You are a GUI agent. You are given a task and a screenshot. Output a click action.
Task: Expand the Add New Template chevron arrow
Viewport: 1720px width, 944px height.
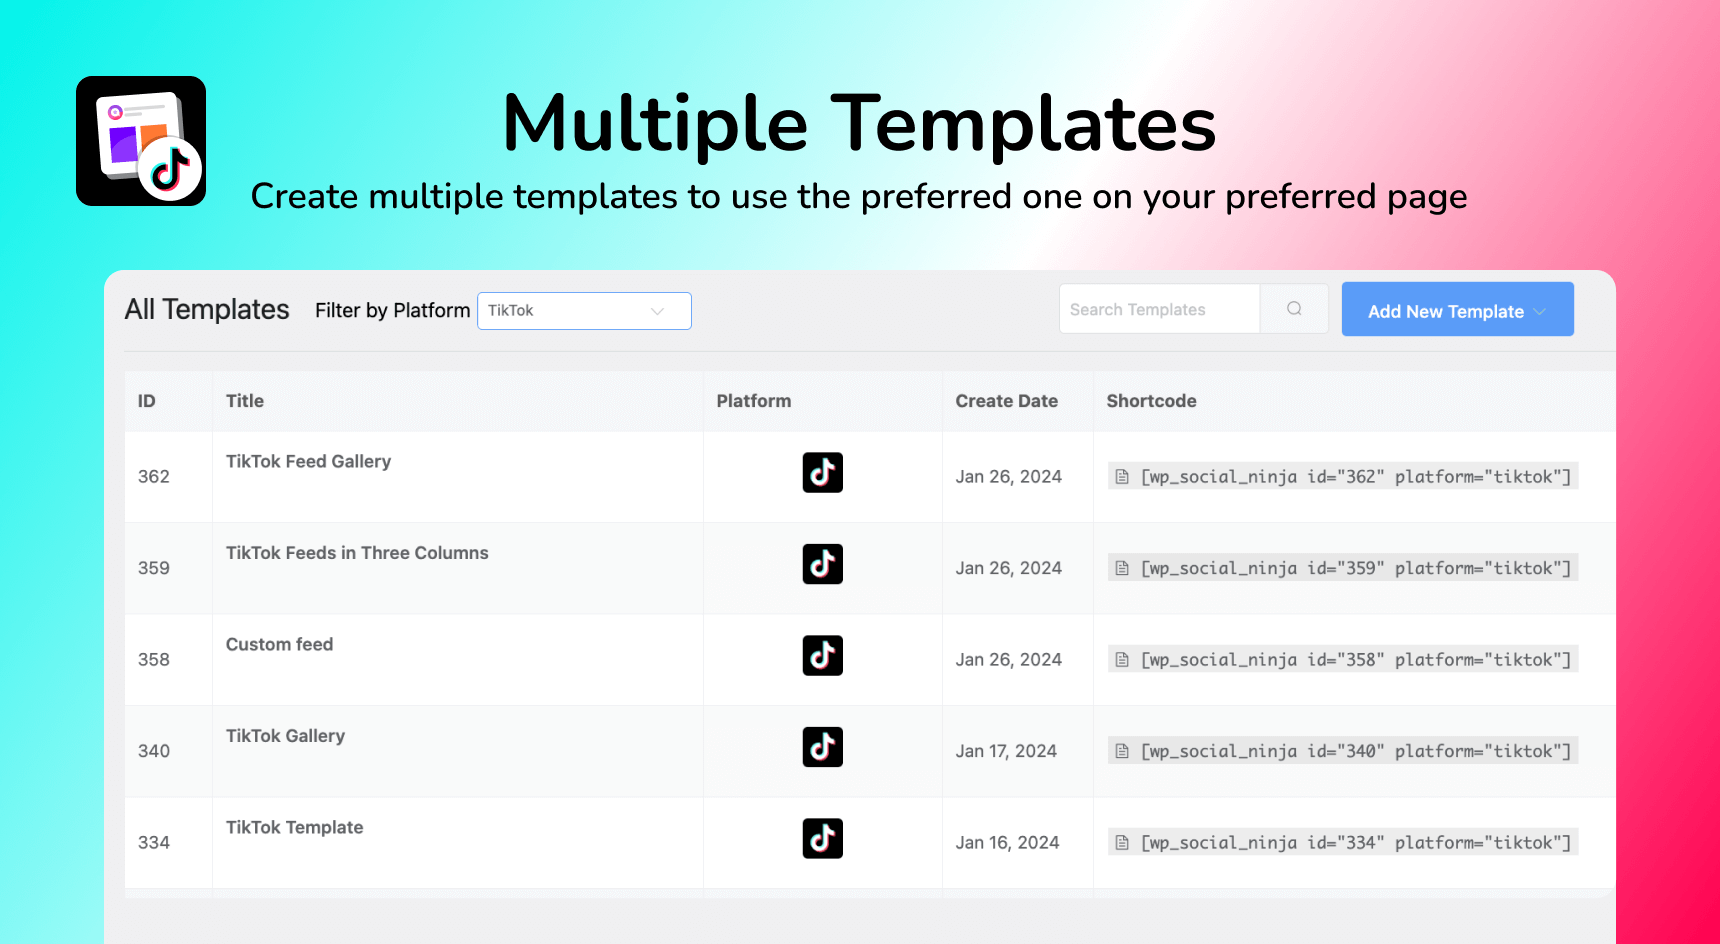click(x=1540, y=311)
